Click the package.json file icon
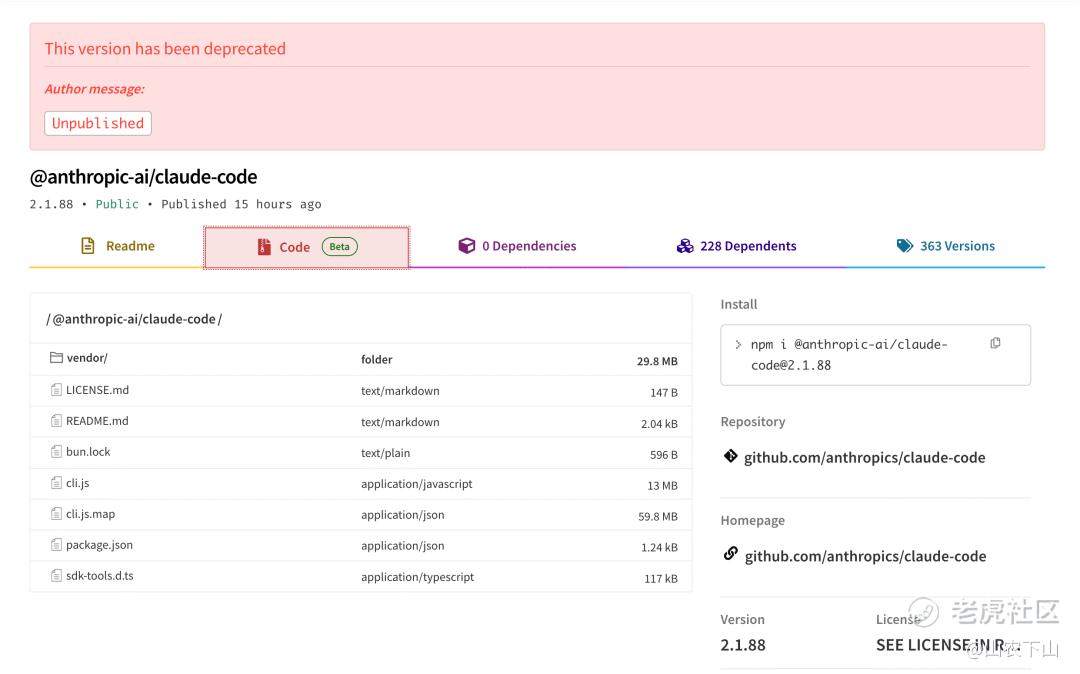The height and width of the screenshot is (674, 1080). (56, 545)
